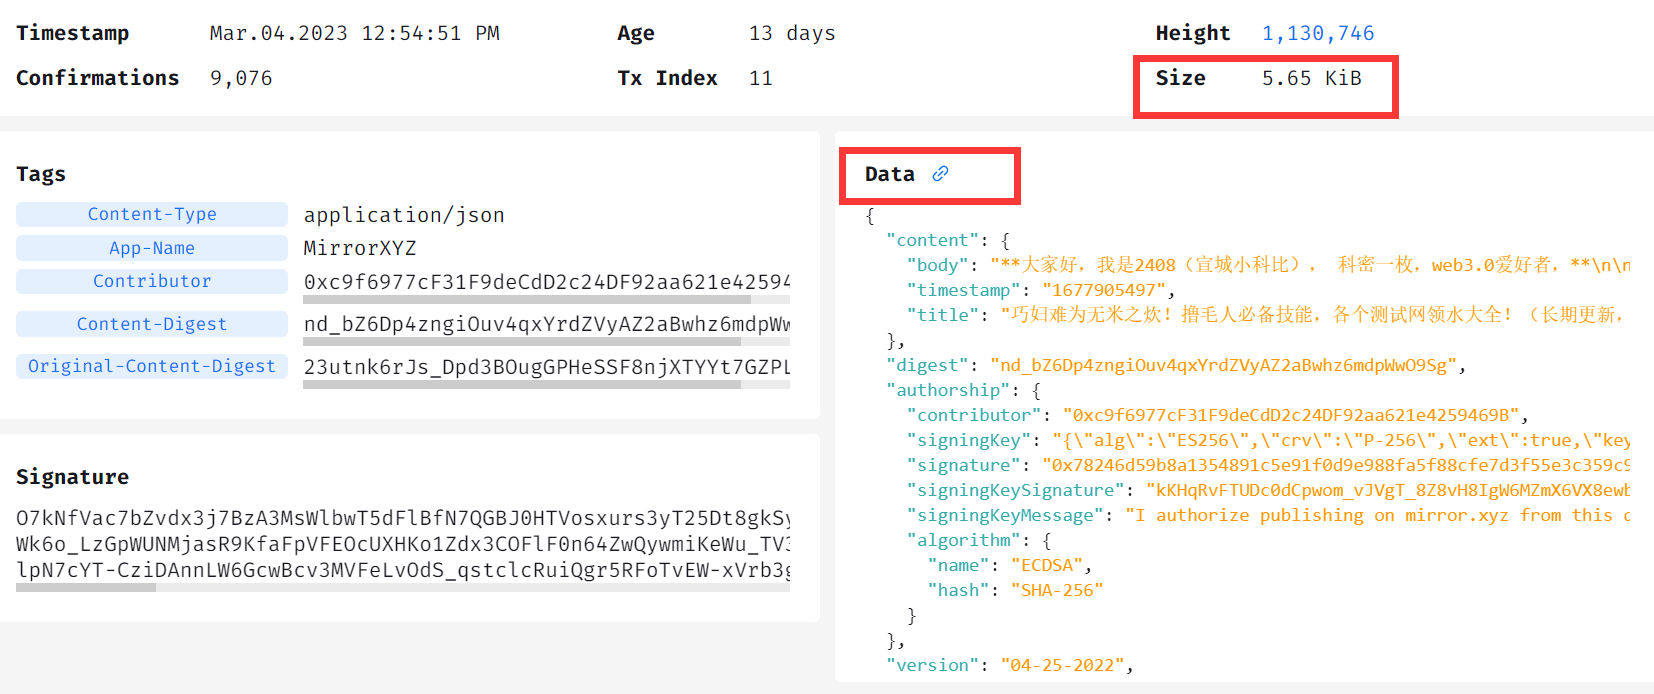Image resolution: width=1654 pixels, height=694 pixels.
Task: Click the timestamp Mar.04.2023 12:54:51 PM
Action: point(354,33)
